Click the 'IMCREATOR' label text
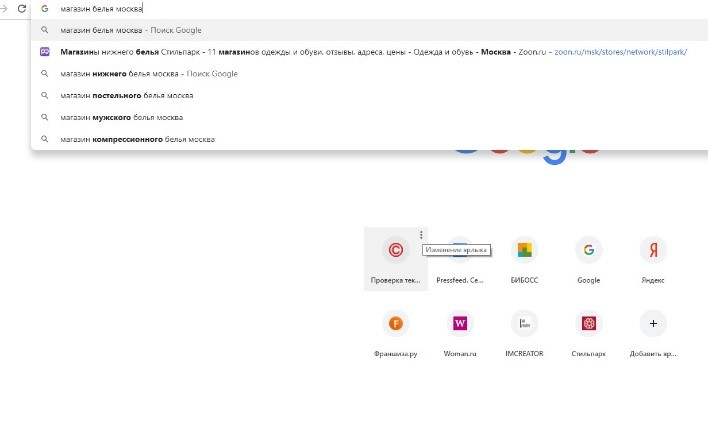 524,354
